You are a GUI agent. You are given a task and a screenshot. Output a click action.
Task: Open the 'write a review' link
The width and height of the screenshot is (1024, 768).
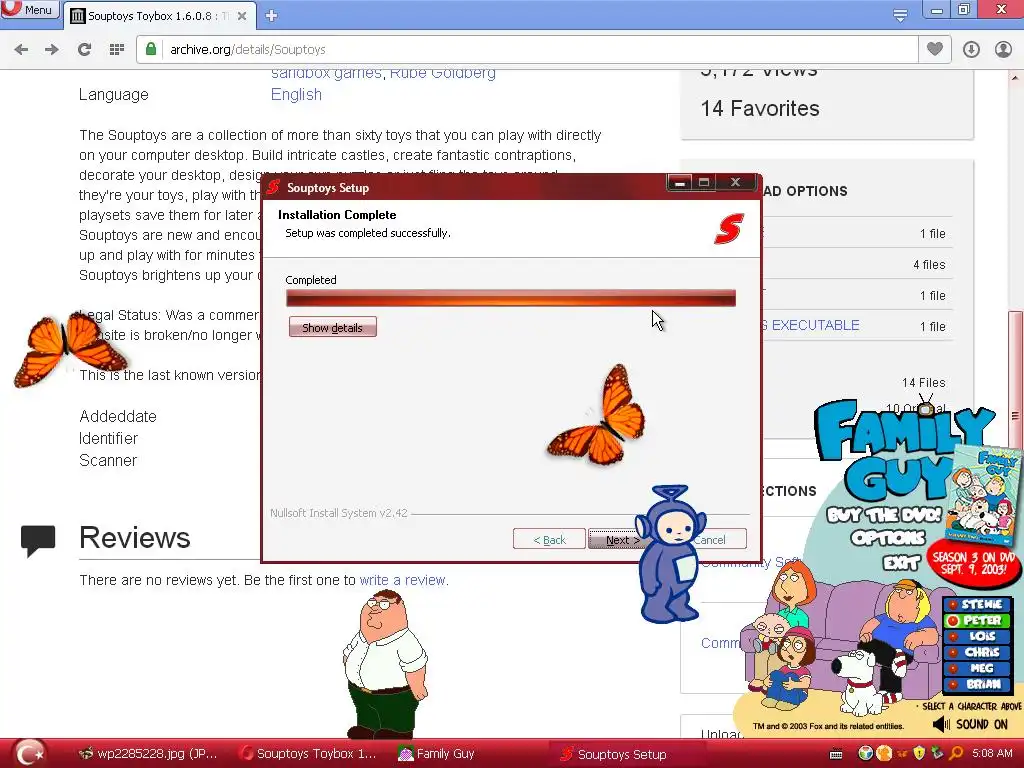point(403,580)
